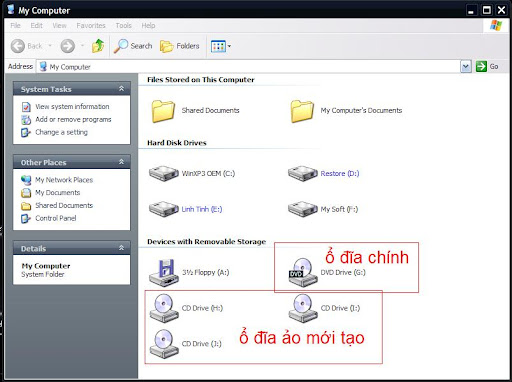Select the Shared Documents folder icon
Viewport: 512px width, 382px height.
(163, 111)
